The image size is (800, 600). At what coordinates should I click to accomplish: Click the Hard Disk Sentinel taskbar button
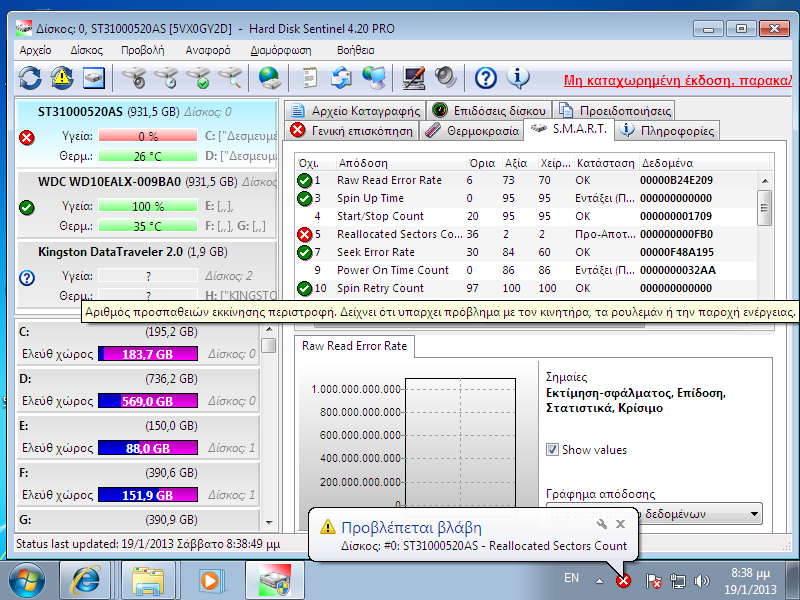pyautogui.click(x=274, y=580)
